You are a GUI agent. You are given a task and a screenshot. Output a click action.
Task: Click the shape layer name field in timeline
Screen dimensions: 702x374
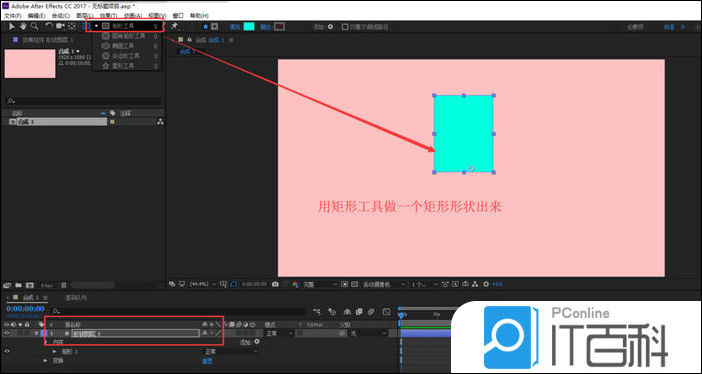coord(136,333)
